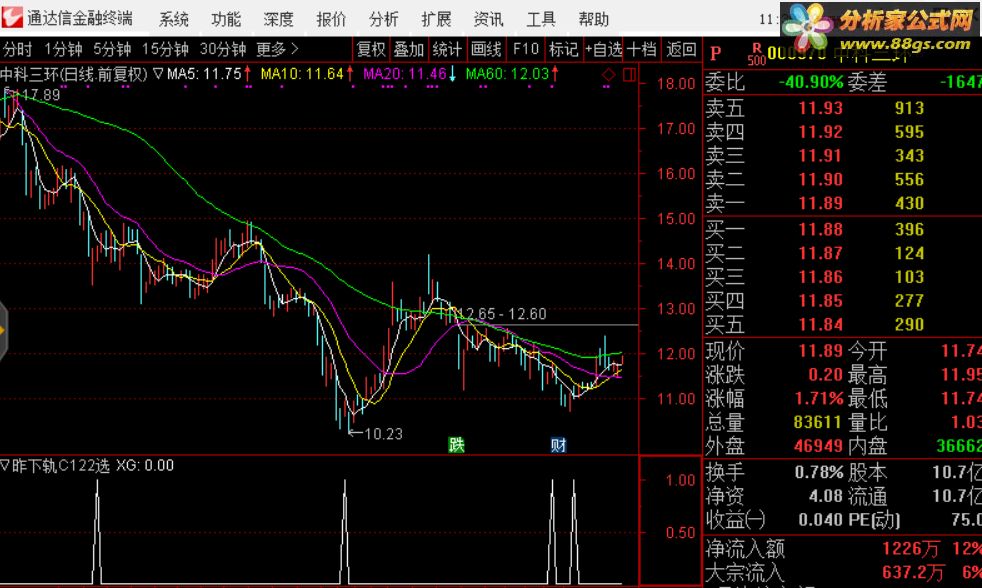Click the red P icon in the quote panel
This screenshot has height=588, width=982.
tap(716, 54)
